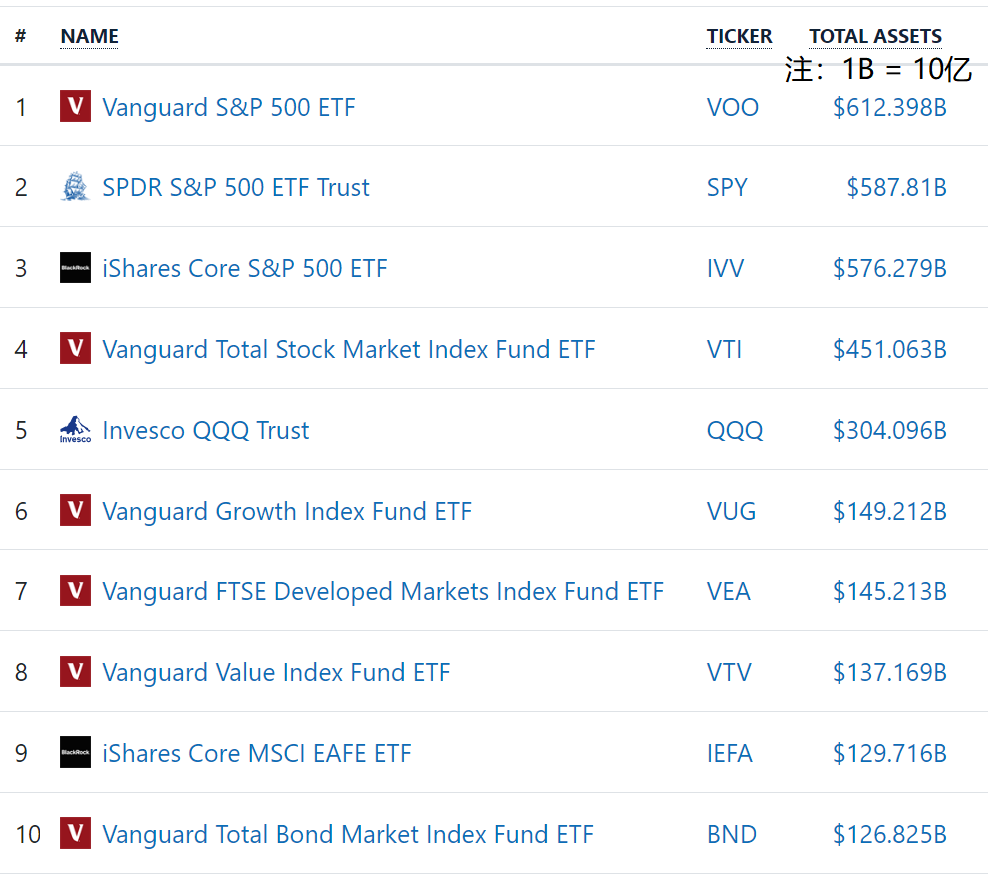Screen dimensions: 988x892
Task: Sort by the TICKER column header
Action: click(x=739, y=36)
